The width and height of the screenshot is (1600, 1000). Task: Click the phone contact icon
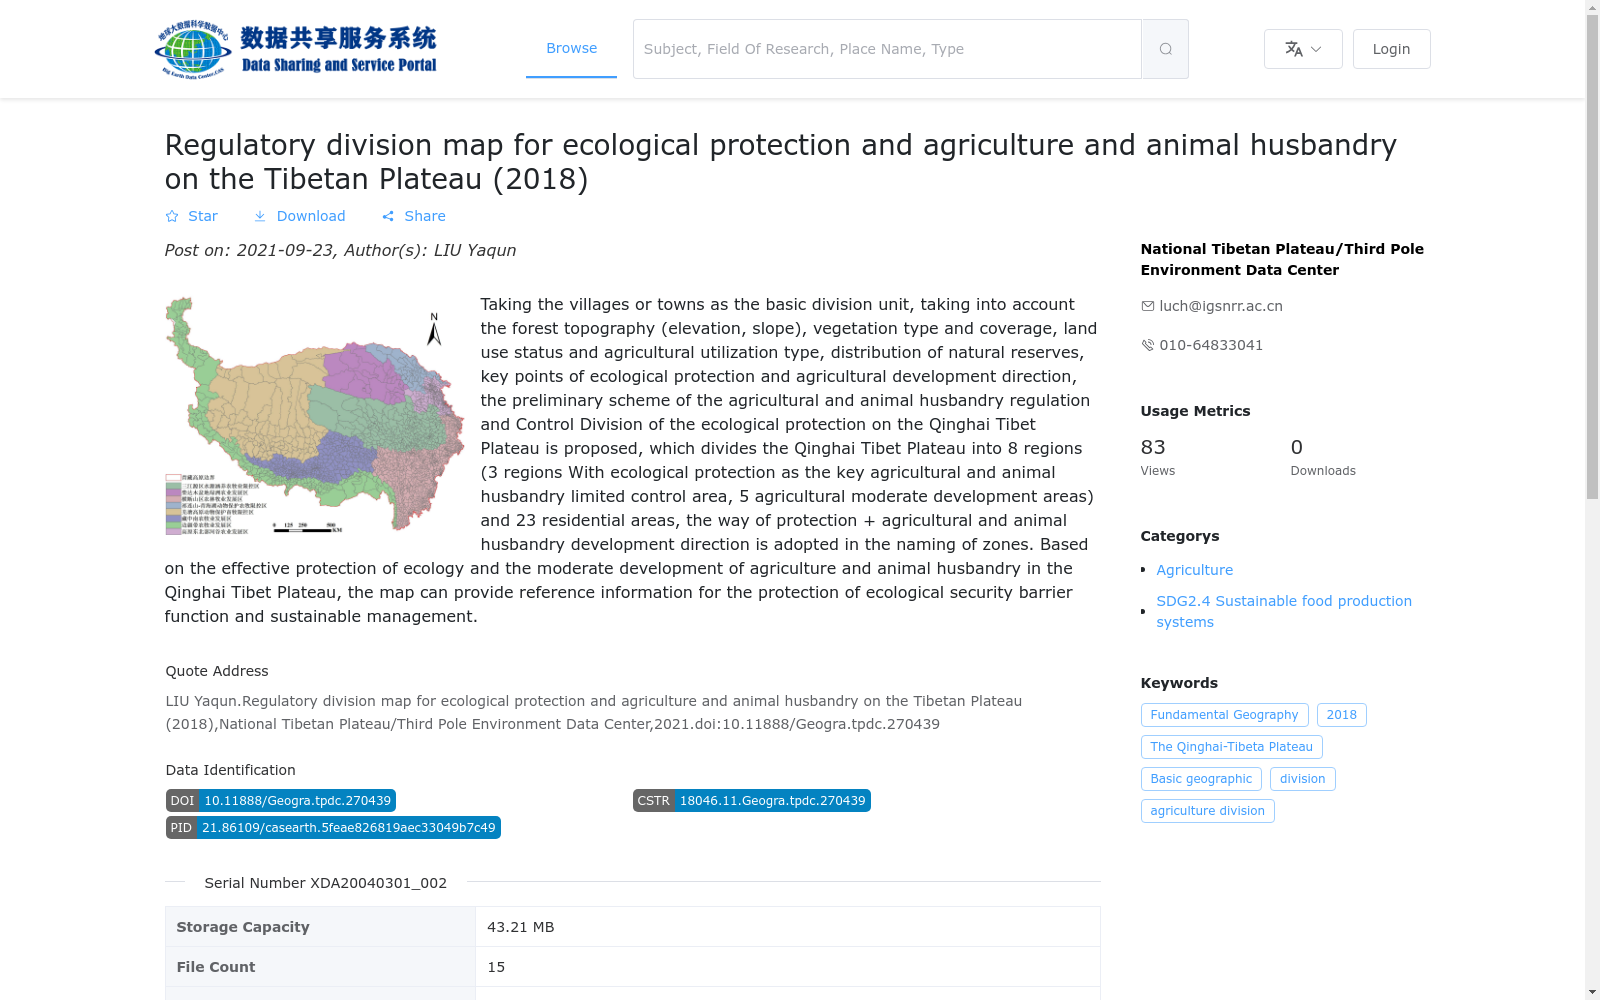coord(1147,345)
